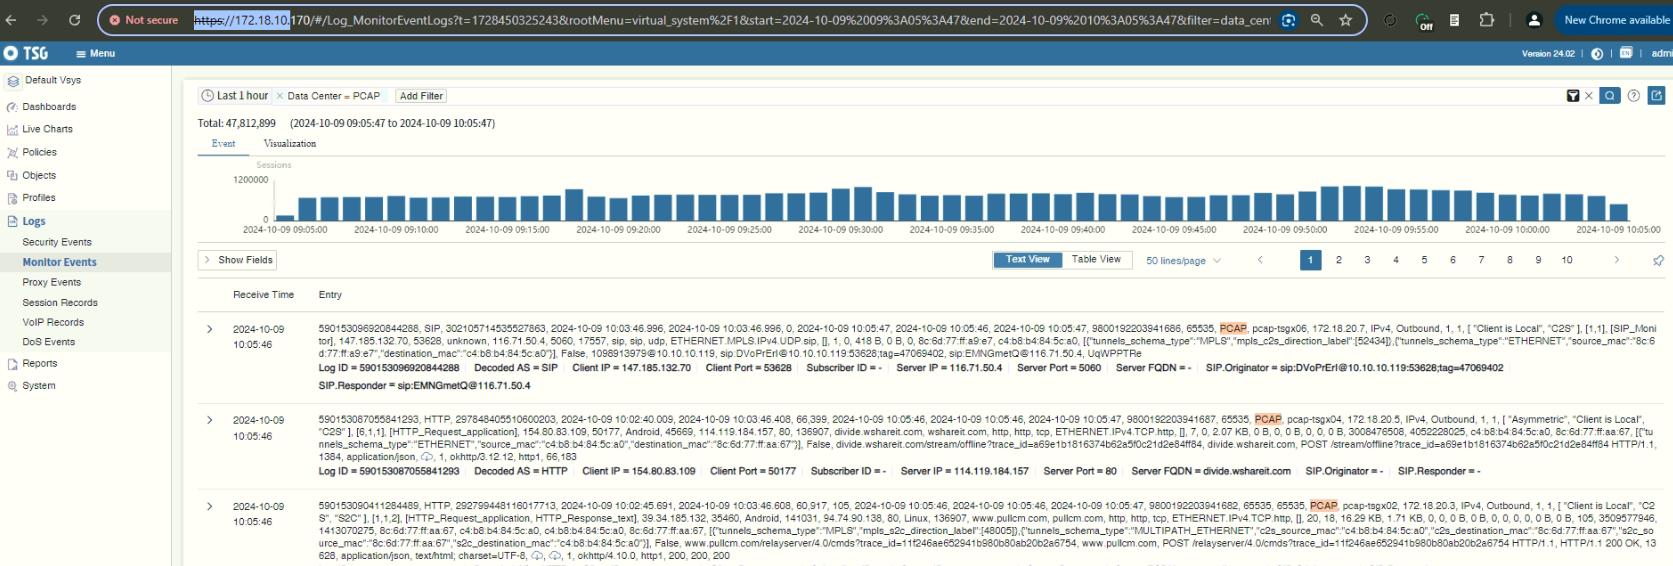1673x566 pixels.
Task: Bookmark this page with the star icon
Action: click(x=1345, y=20)
